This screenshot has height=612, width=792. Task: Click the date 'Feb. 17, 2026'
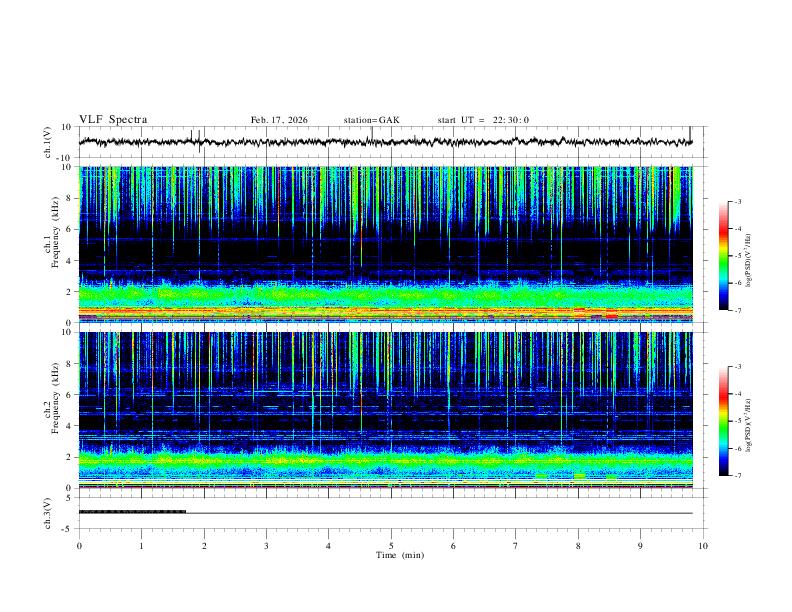click(x=279, y=120)
